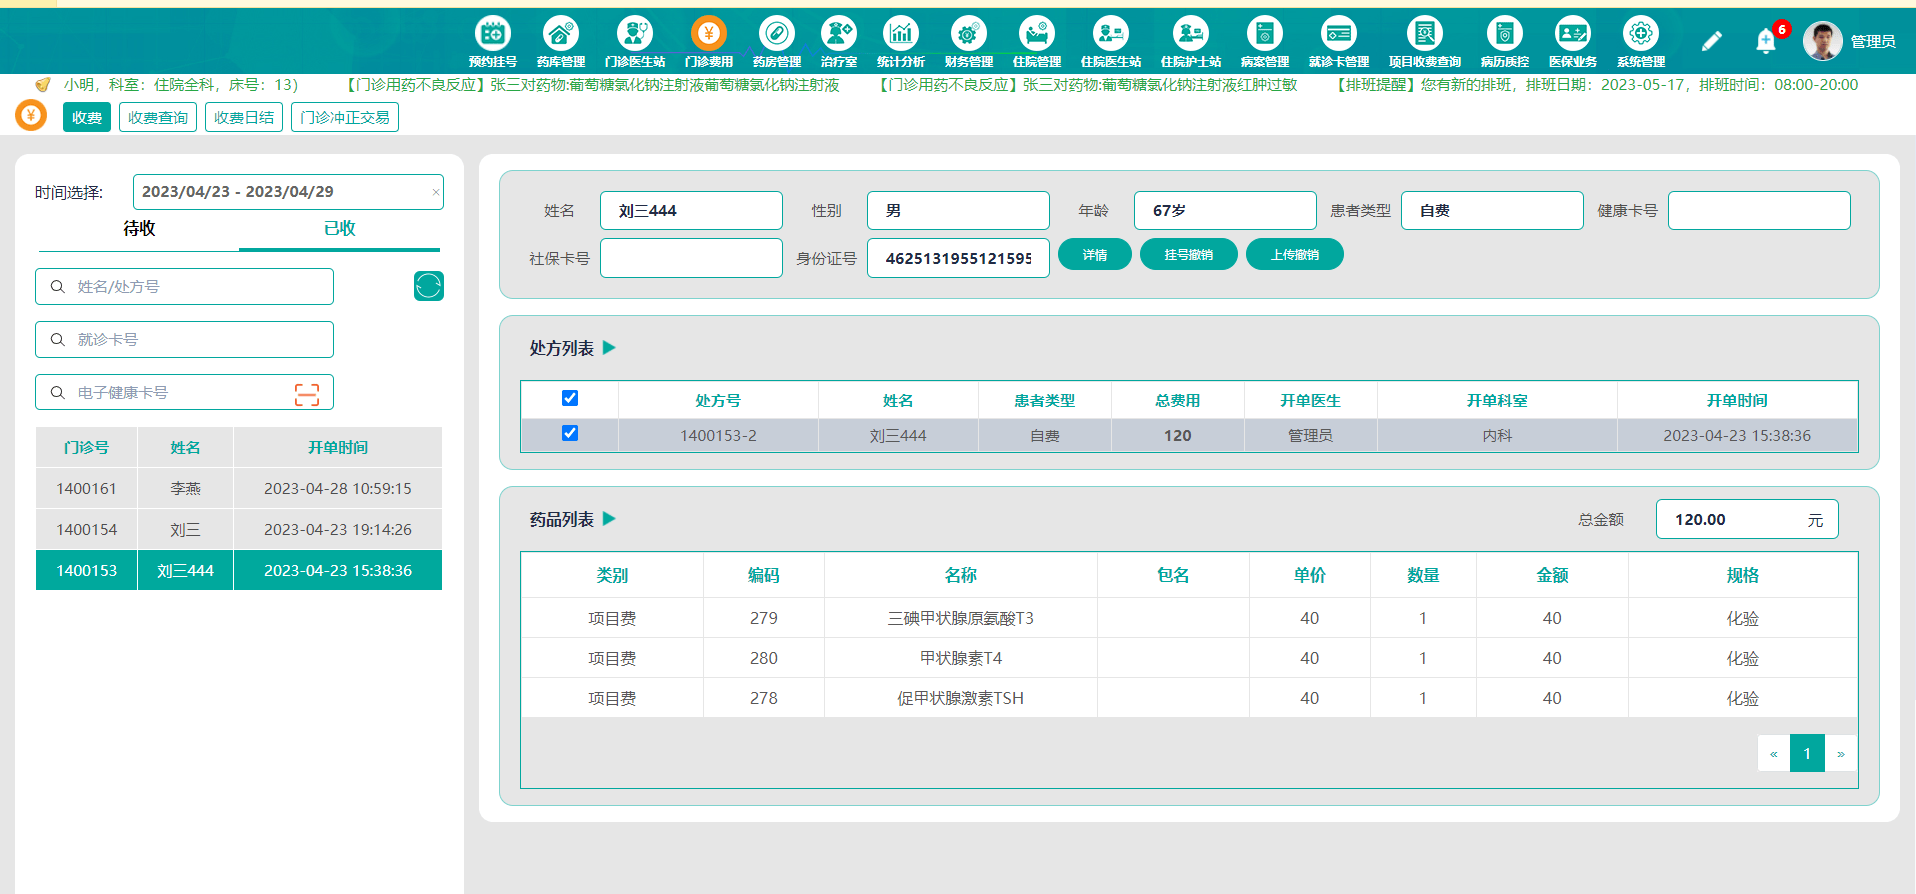Collapse the 药品列表 section arrow
This screenshot has width=1916, height=894.
point(609,519)
